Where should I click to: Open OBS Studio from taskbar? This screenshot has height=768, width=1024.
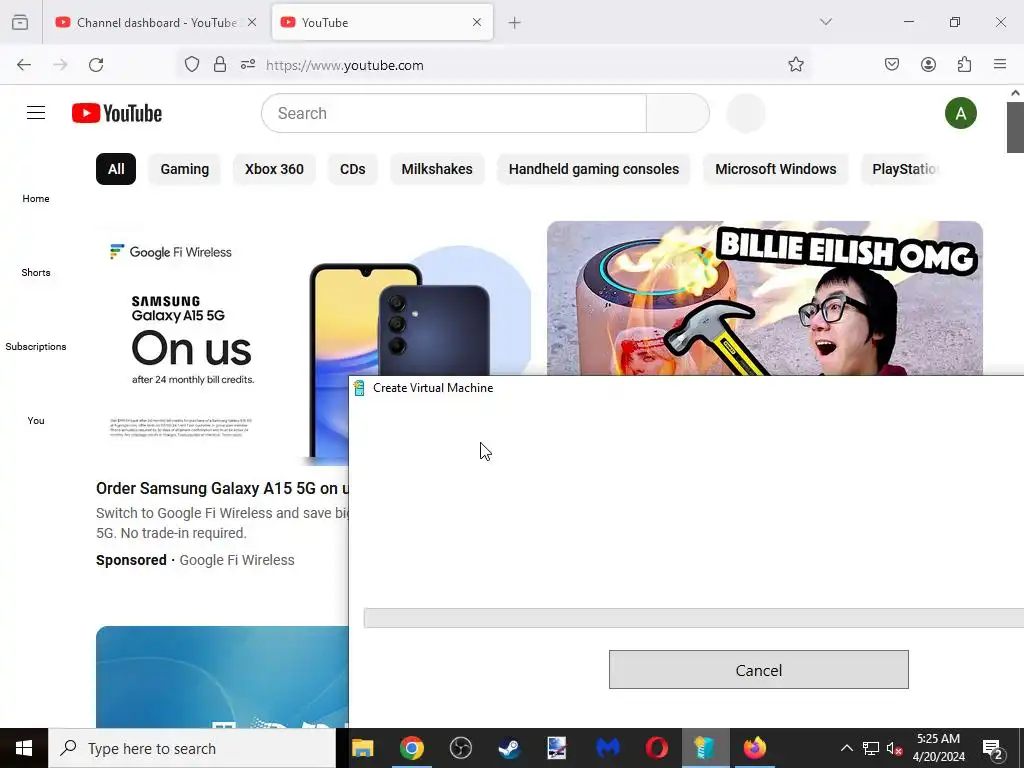460,748
